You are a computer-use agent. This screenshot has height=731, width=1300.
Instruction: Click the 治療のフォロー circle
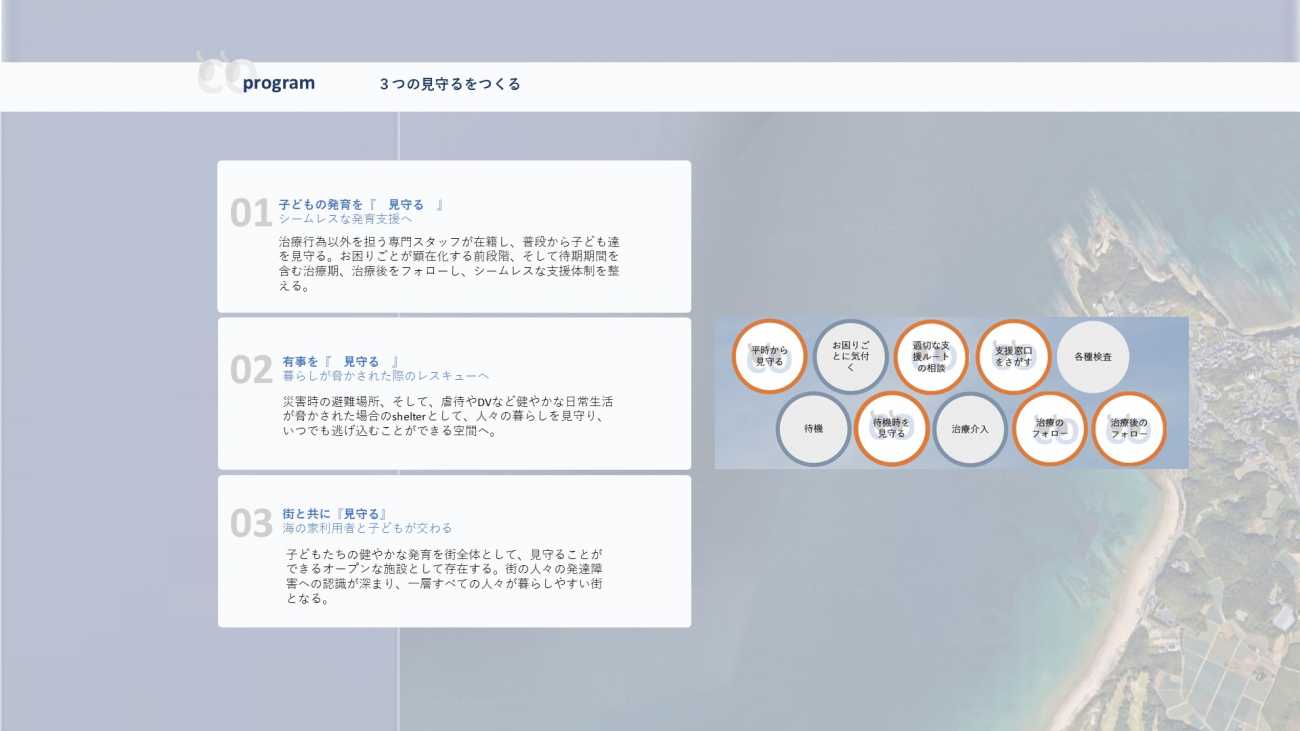(x=1049, y=429)
